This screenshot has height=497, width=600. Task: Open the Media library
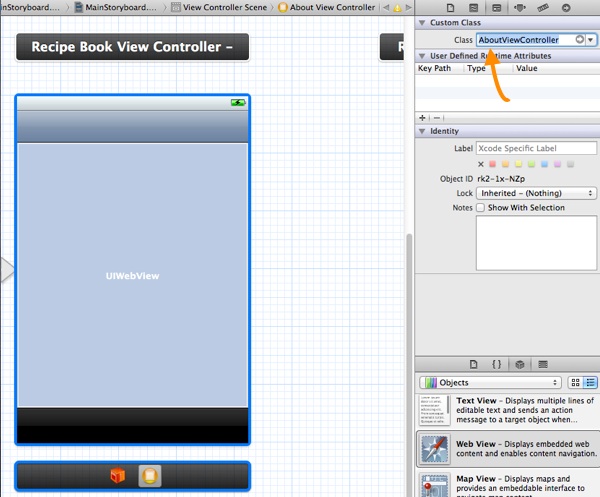542,364
